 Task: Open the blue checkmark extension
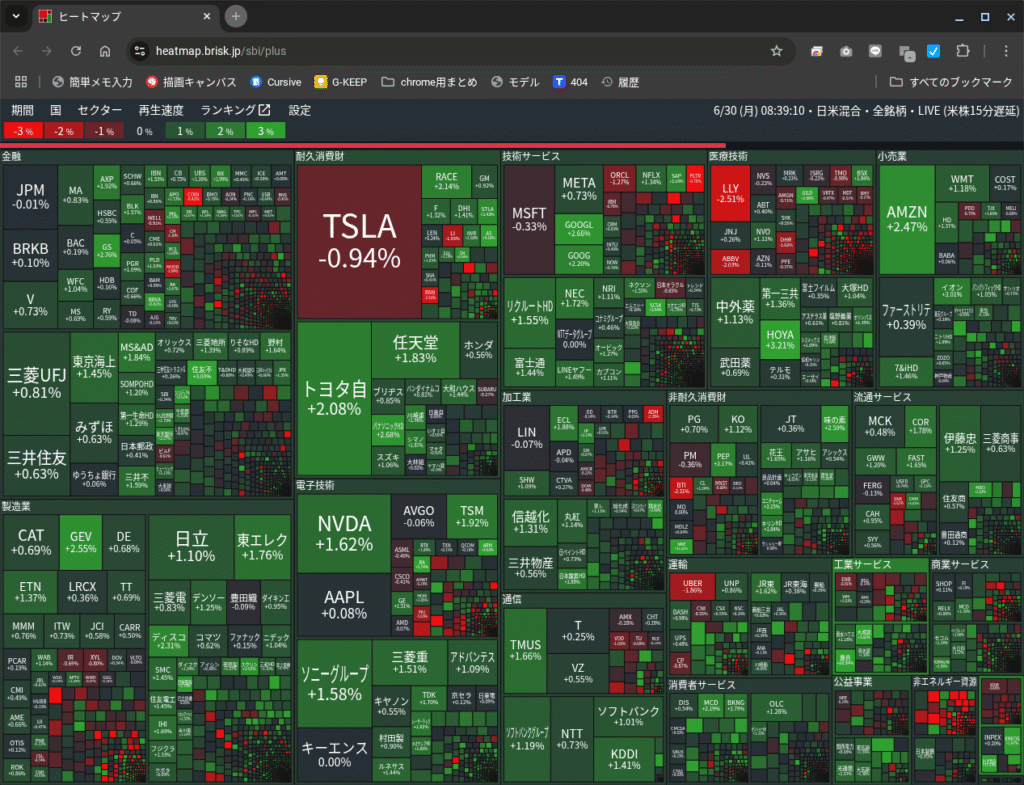pyautogui.click(x=934, y=51)
